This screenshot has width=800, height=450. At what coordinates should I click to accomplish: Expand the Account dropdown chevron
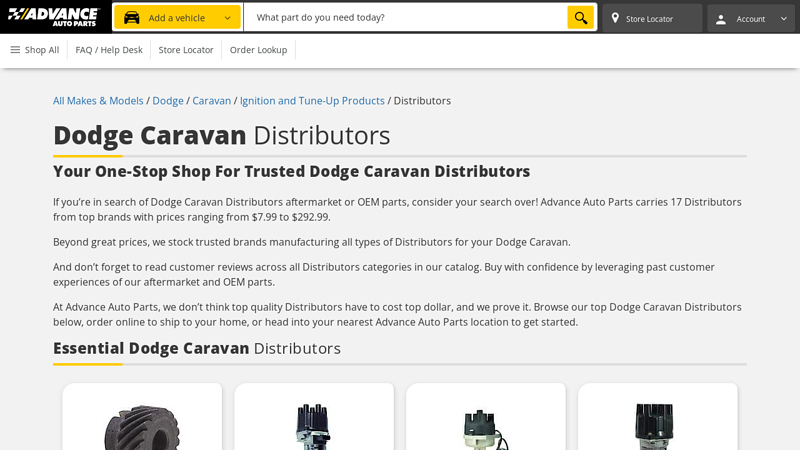pos(784,19)
